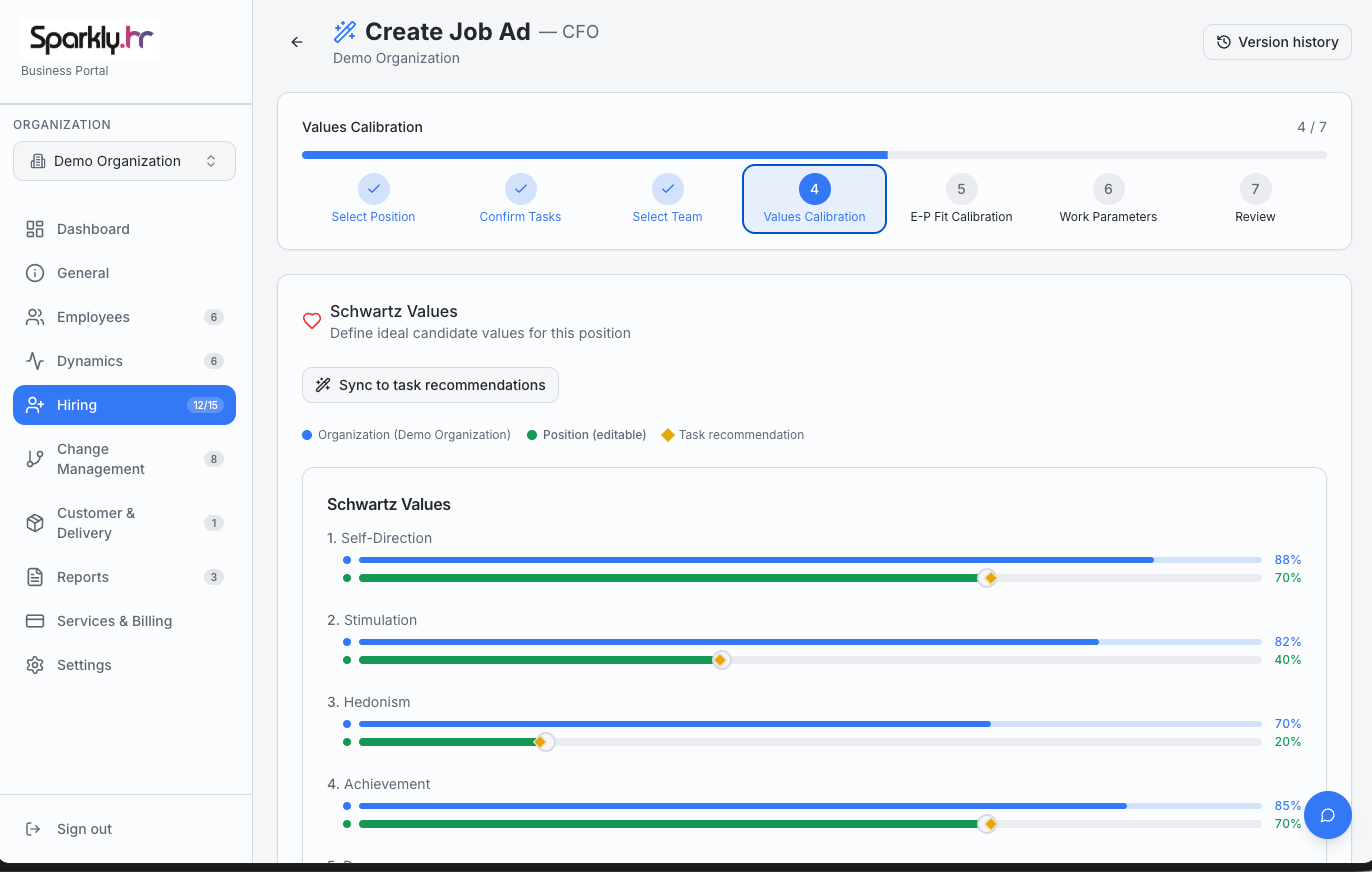
Task: Go to Employees in the sidebar
Action: click(x=124, y=317)
